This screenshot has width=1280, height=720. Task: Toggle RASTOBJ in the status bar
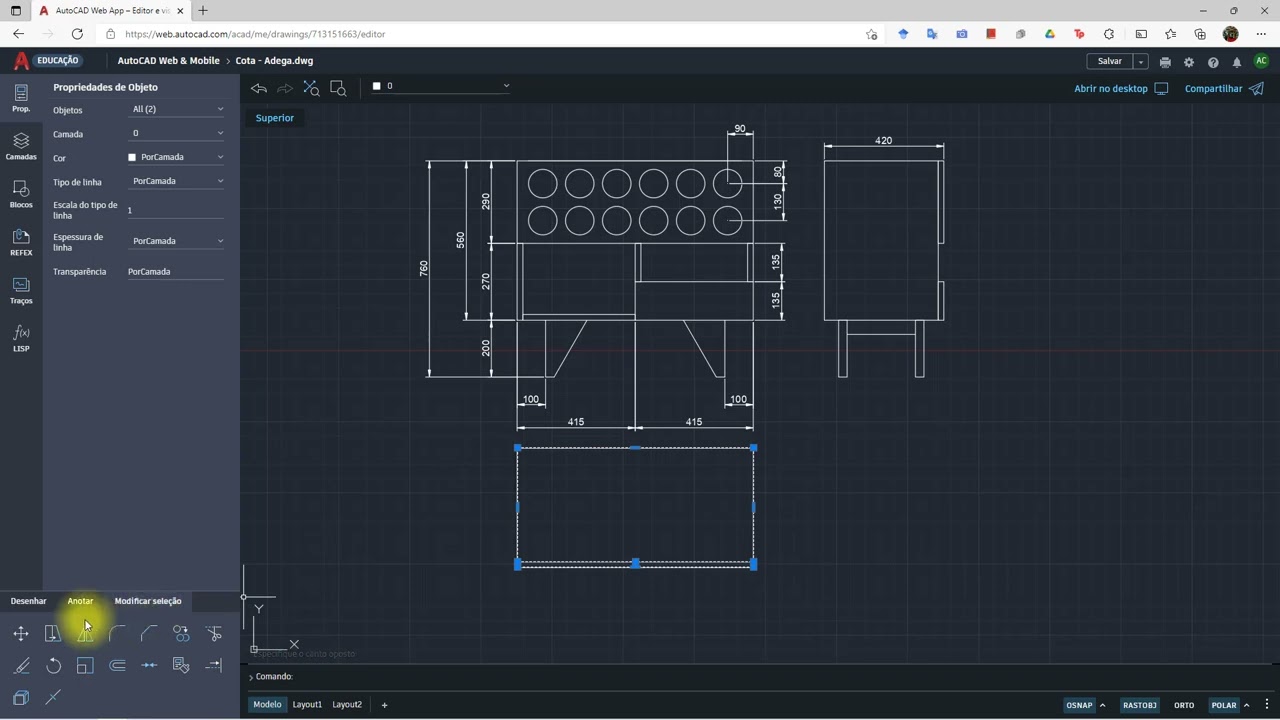tap(1139, 705)
